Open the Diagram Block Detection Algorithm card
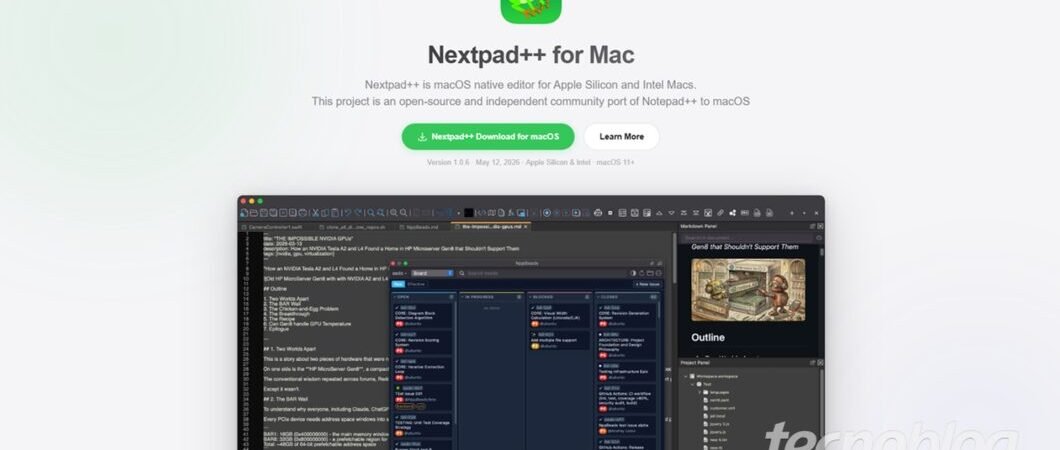This screenshot has width=1060, height=450. 423,315
